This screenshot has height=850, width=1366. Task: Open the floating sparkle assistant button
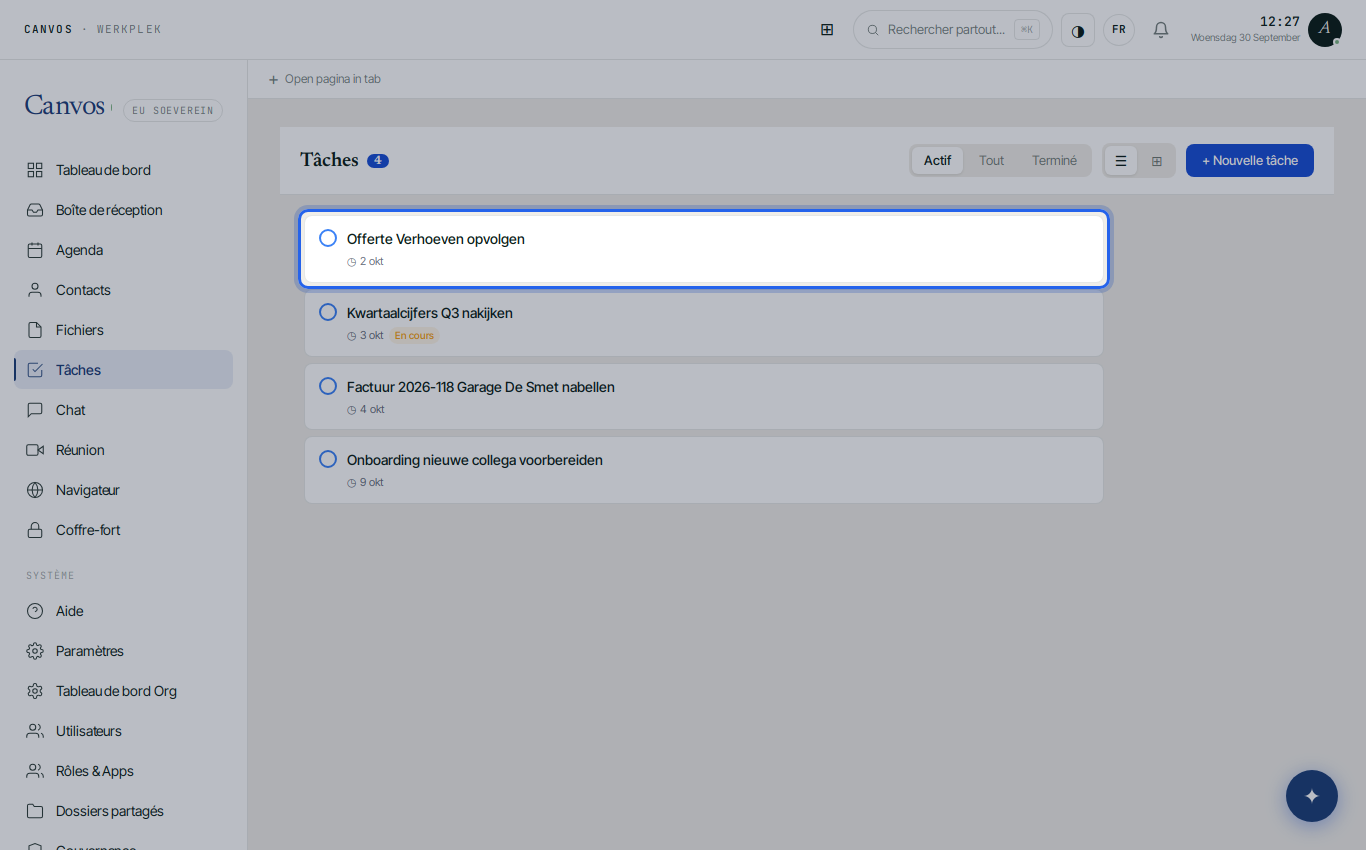[x=1312, y=796]
